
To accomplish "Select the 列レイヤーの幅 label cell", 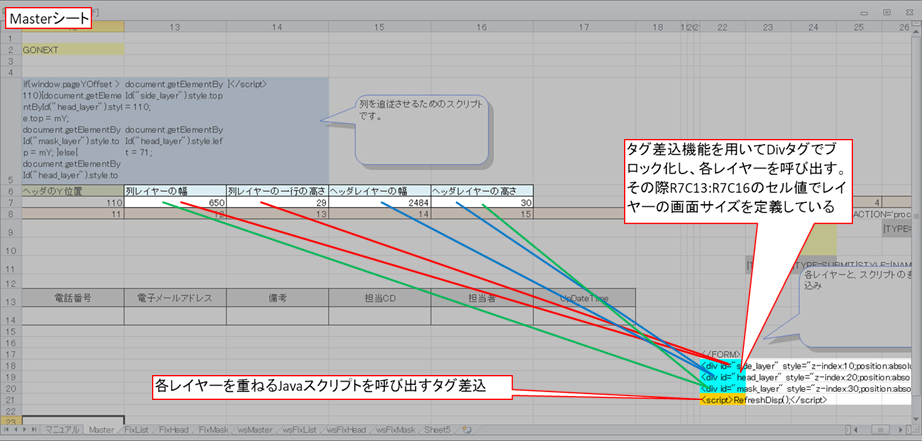I will [175, 191].
